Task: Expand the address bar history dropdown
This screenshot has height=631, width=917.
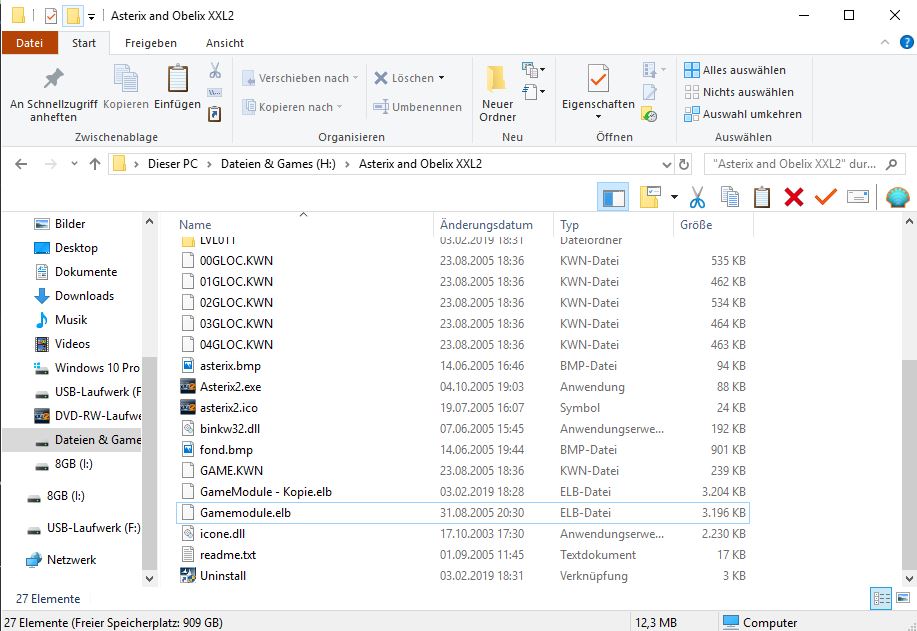Action: (666, 164)
